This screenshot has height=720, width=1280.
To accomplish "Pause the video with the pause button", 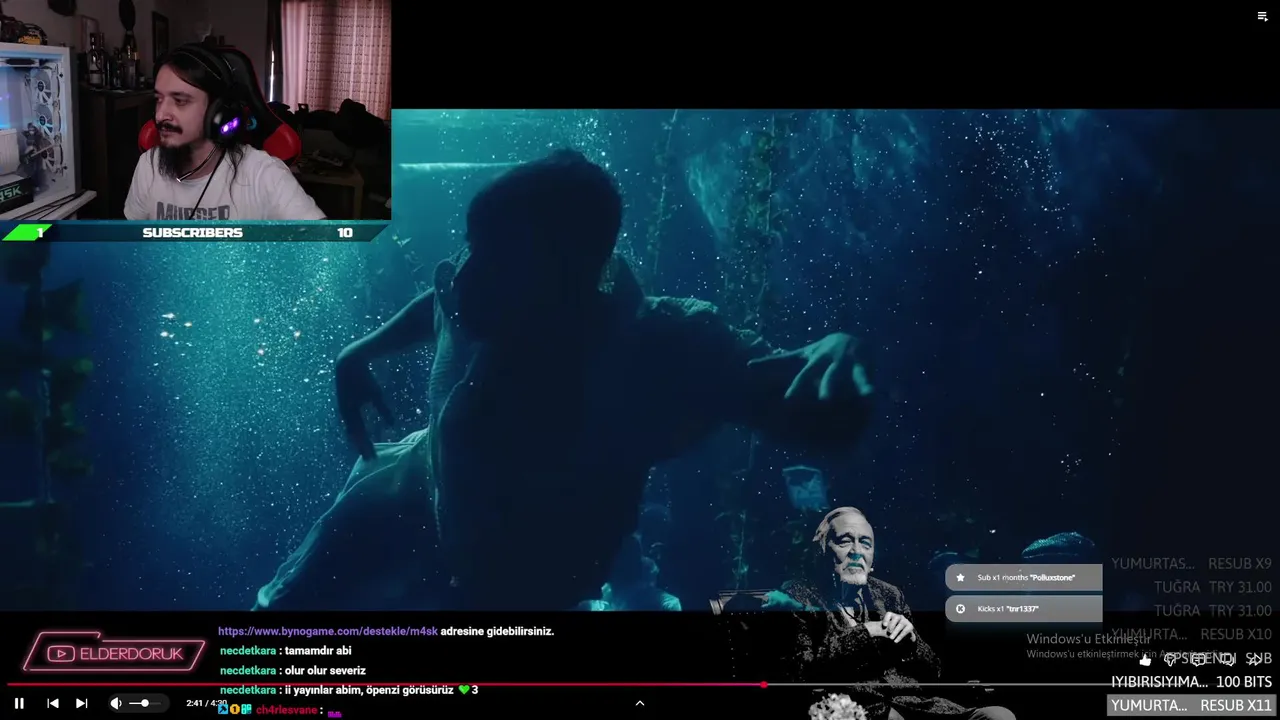I will pyautogui.click(x=19, y=703).
